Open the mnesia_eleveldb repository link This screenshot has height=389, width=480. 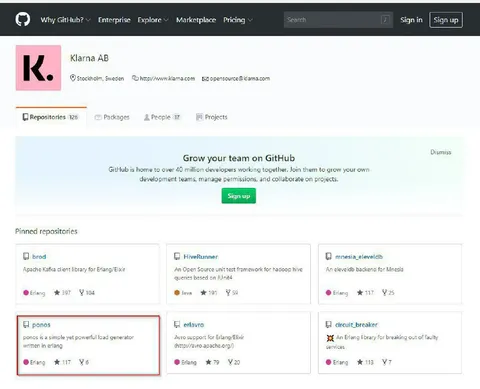[x=359, y=256]
